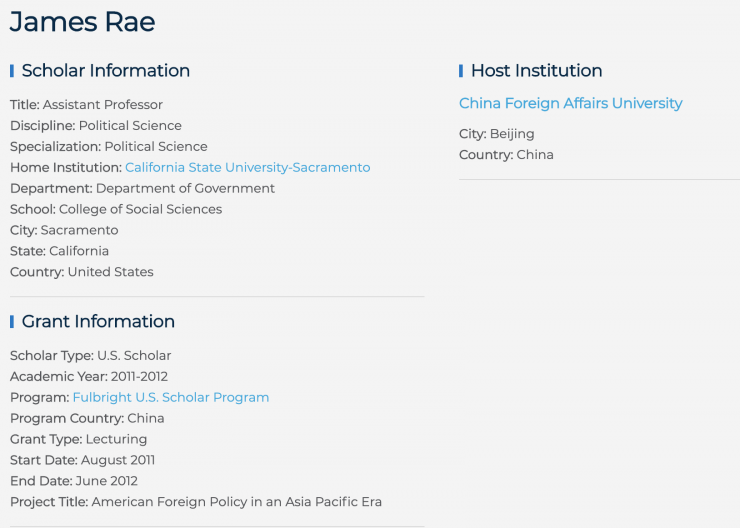
Task: Click the Assistant Professor title text
Action: (102, 105)
